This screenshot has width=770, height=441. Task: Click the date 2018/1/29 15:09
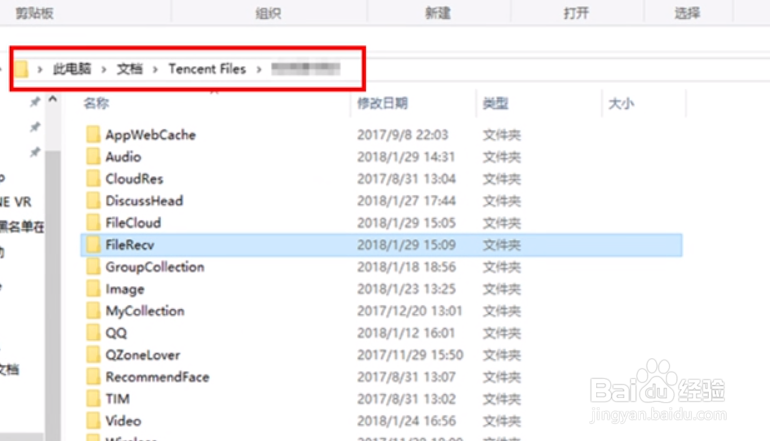pyautogui.click(x=407, y=245)
